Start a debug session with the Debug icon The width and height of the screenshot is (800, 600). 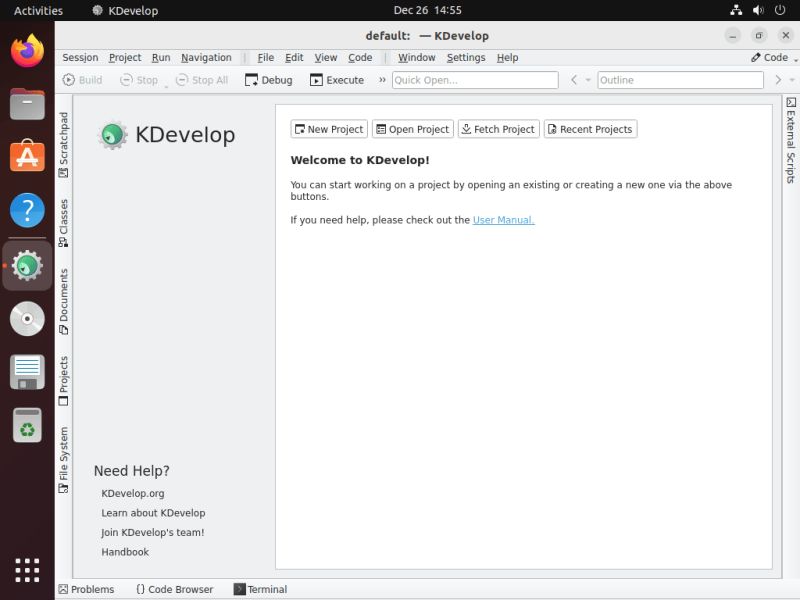coord(268,80)
